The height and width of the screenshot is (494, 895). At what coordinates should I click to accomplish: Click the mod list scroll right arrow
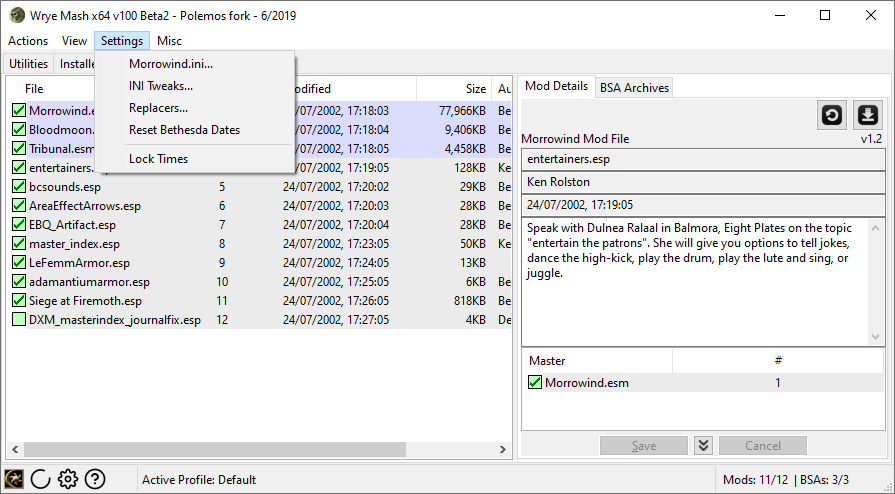(x=503, y=449)
